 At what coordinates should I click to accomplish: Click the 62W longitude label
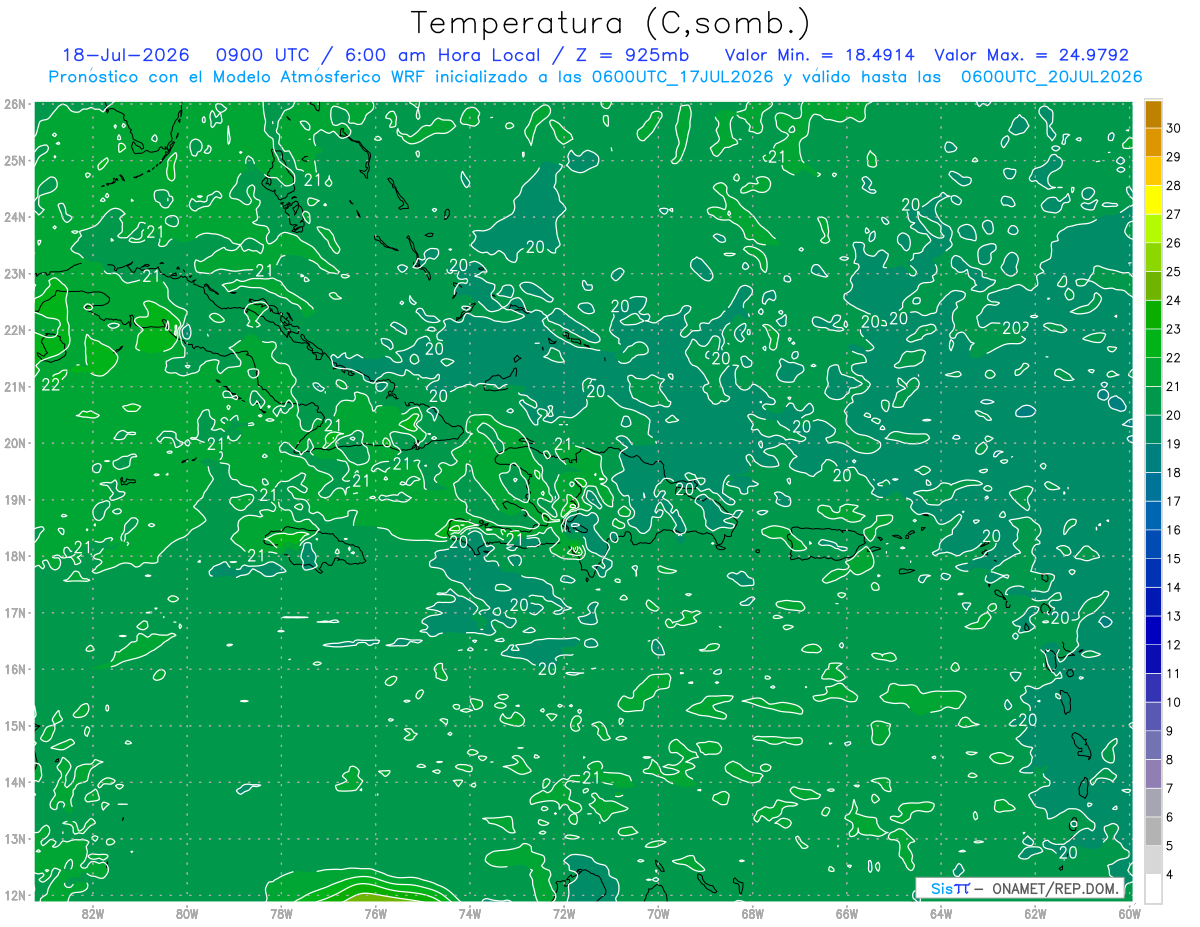(x=1036, y=913)
